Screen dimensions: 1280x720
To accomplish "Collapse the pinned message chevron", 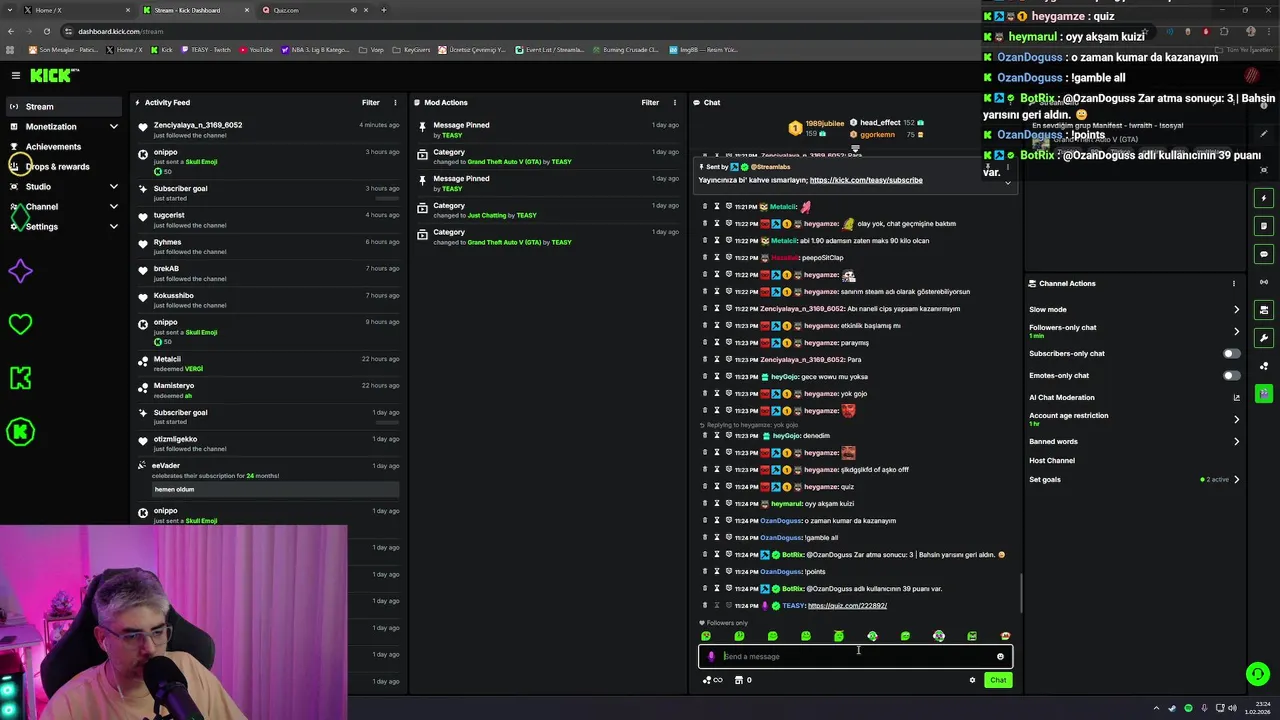I will tap(1007, 183).
